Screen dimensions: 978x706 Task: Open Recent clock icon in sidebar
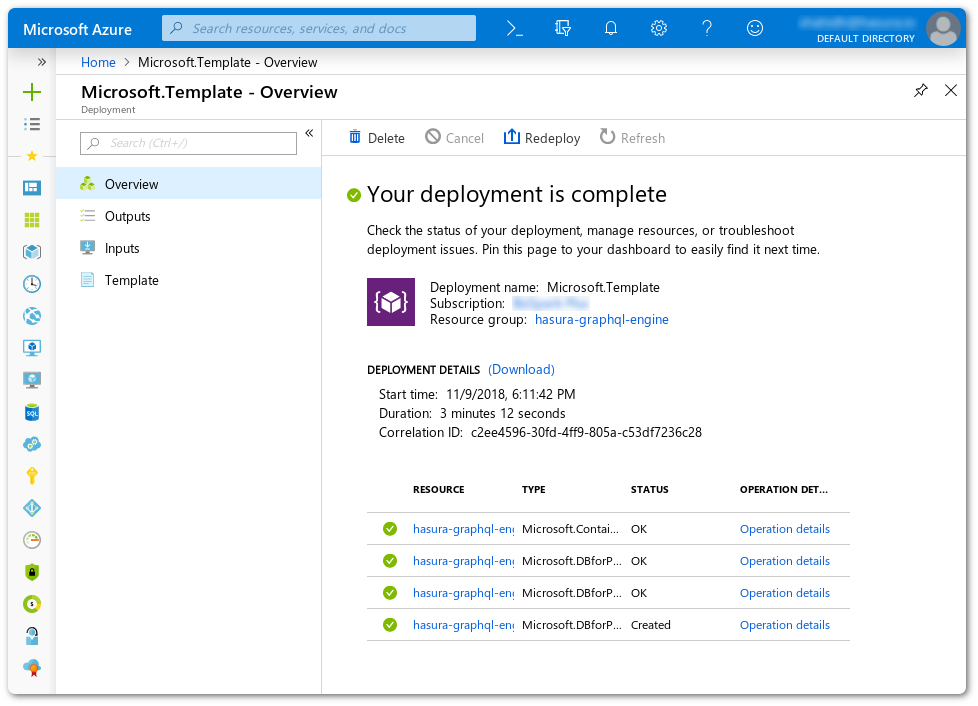pyautogui.click(x=32, y=284)
